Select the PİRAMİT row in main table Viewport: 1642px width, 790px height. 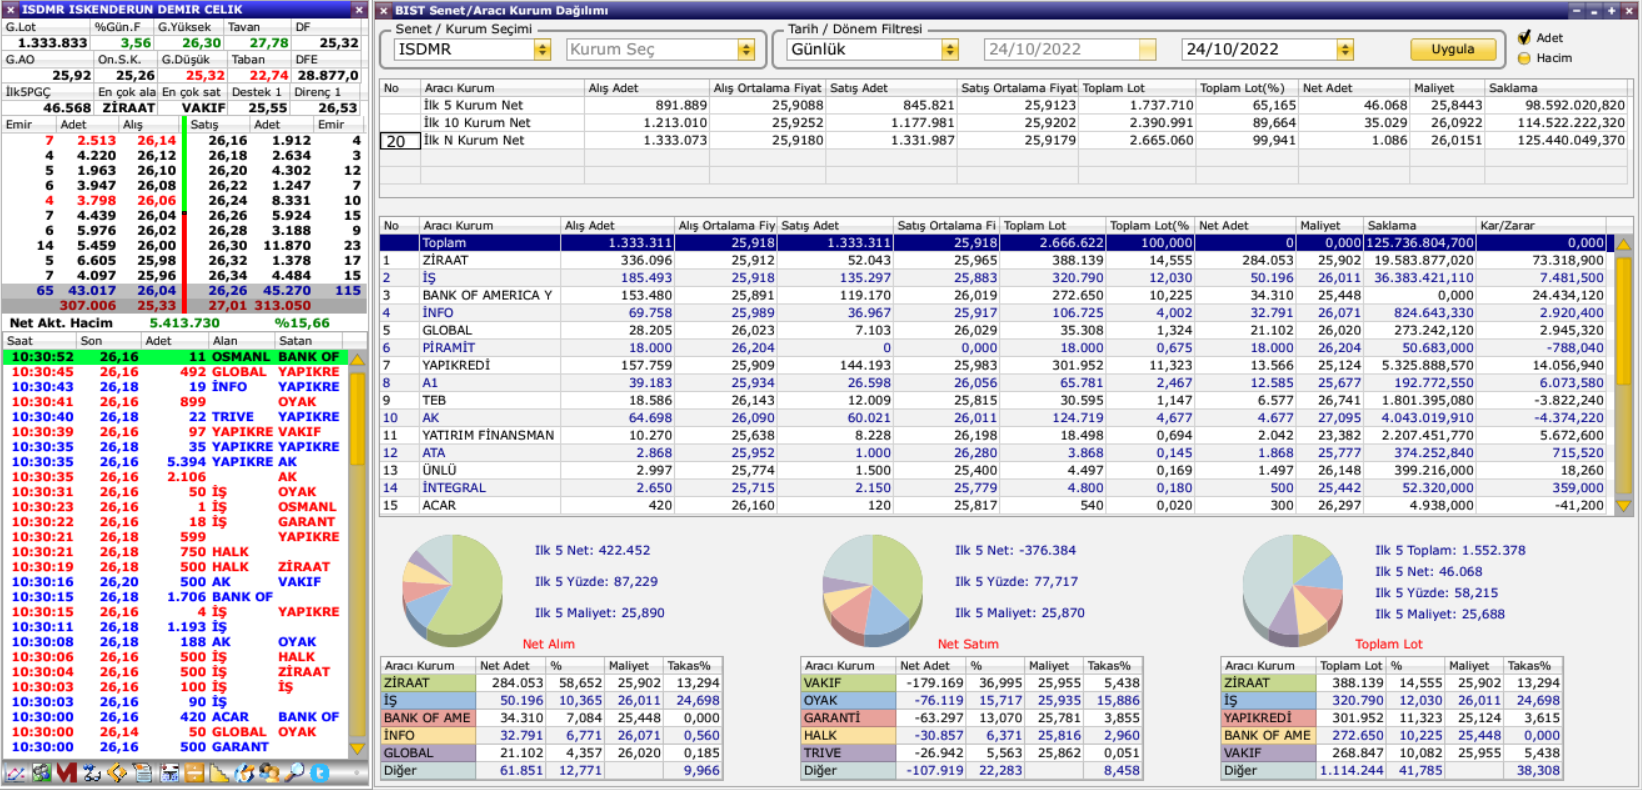pos(992,348)
